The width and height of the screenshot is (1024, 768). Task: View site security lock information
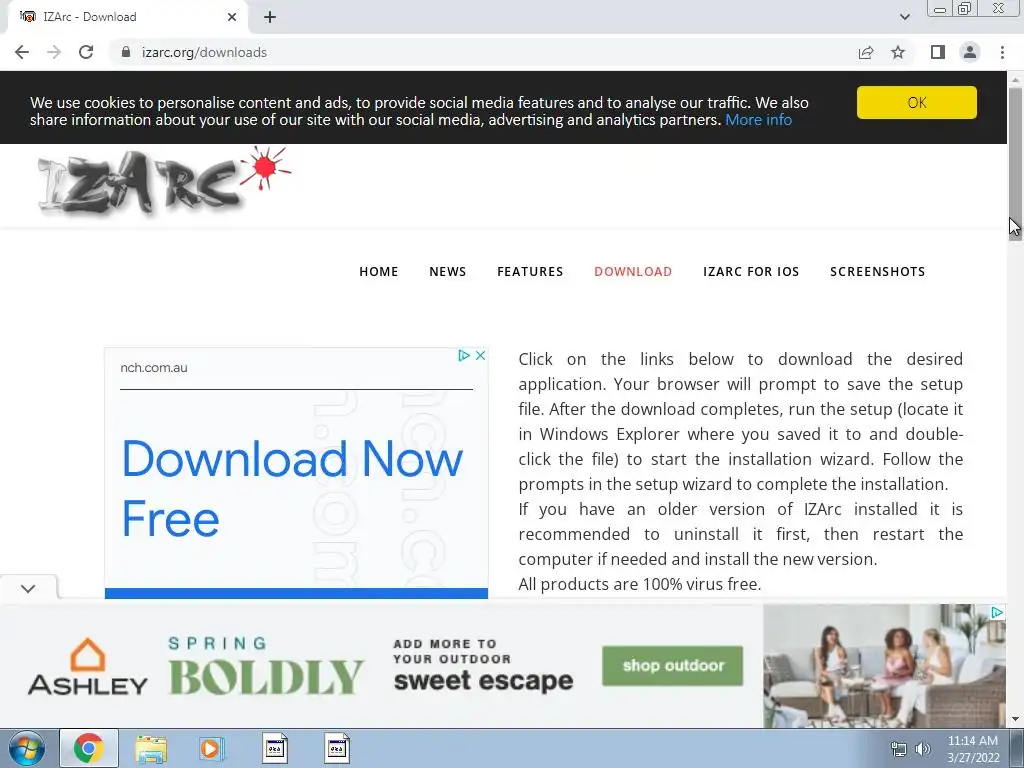click(126, 52)
